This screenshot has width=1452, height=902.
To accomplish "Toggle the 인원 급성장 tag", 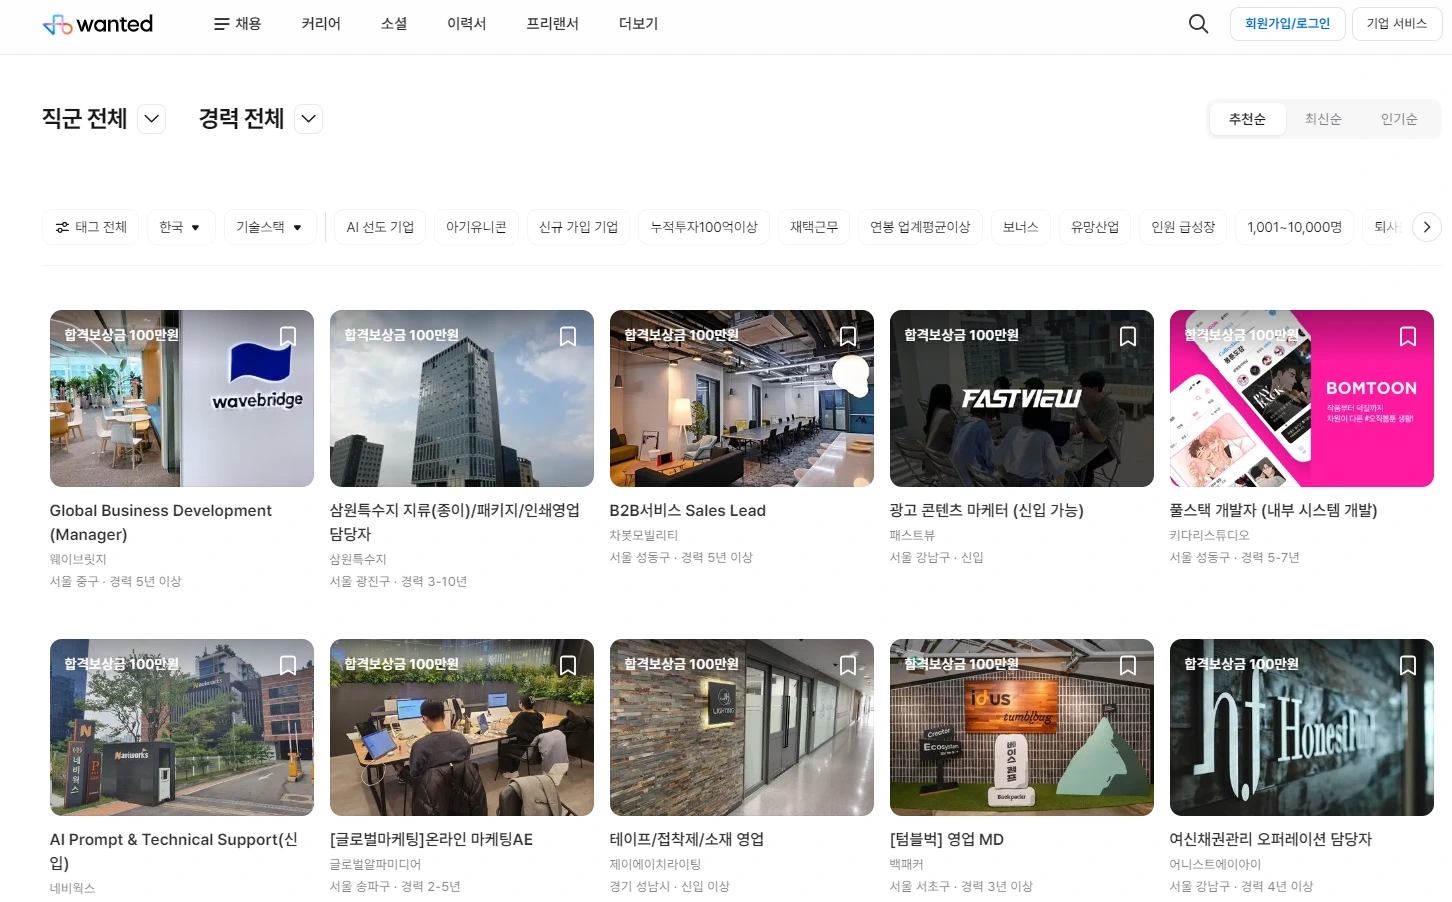I will coord(1183,227).
